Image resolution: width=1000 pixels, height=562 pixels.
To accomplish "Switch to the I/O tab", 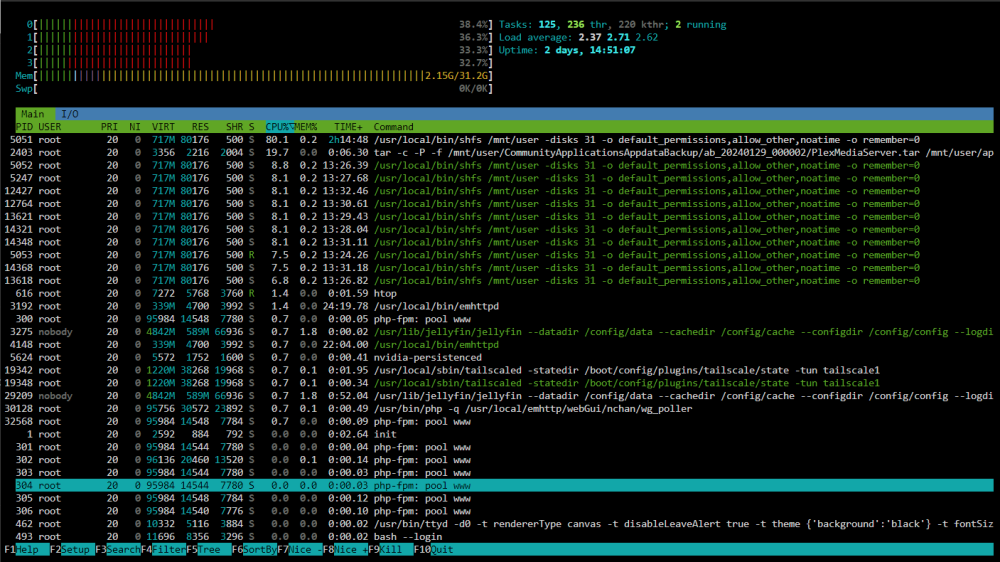I will tap(70, 114).
